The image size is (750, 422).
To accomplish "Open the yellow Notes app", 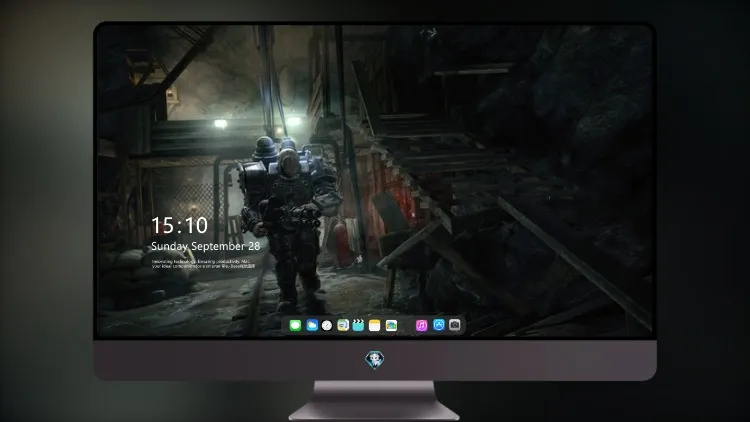I will click(x=375, y=325).
